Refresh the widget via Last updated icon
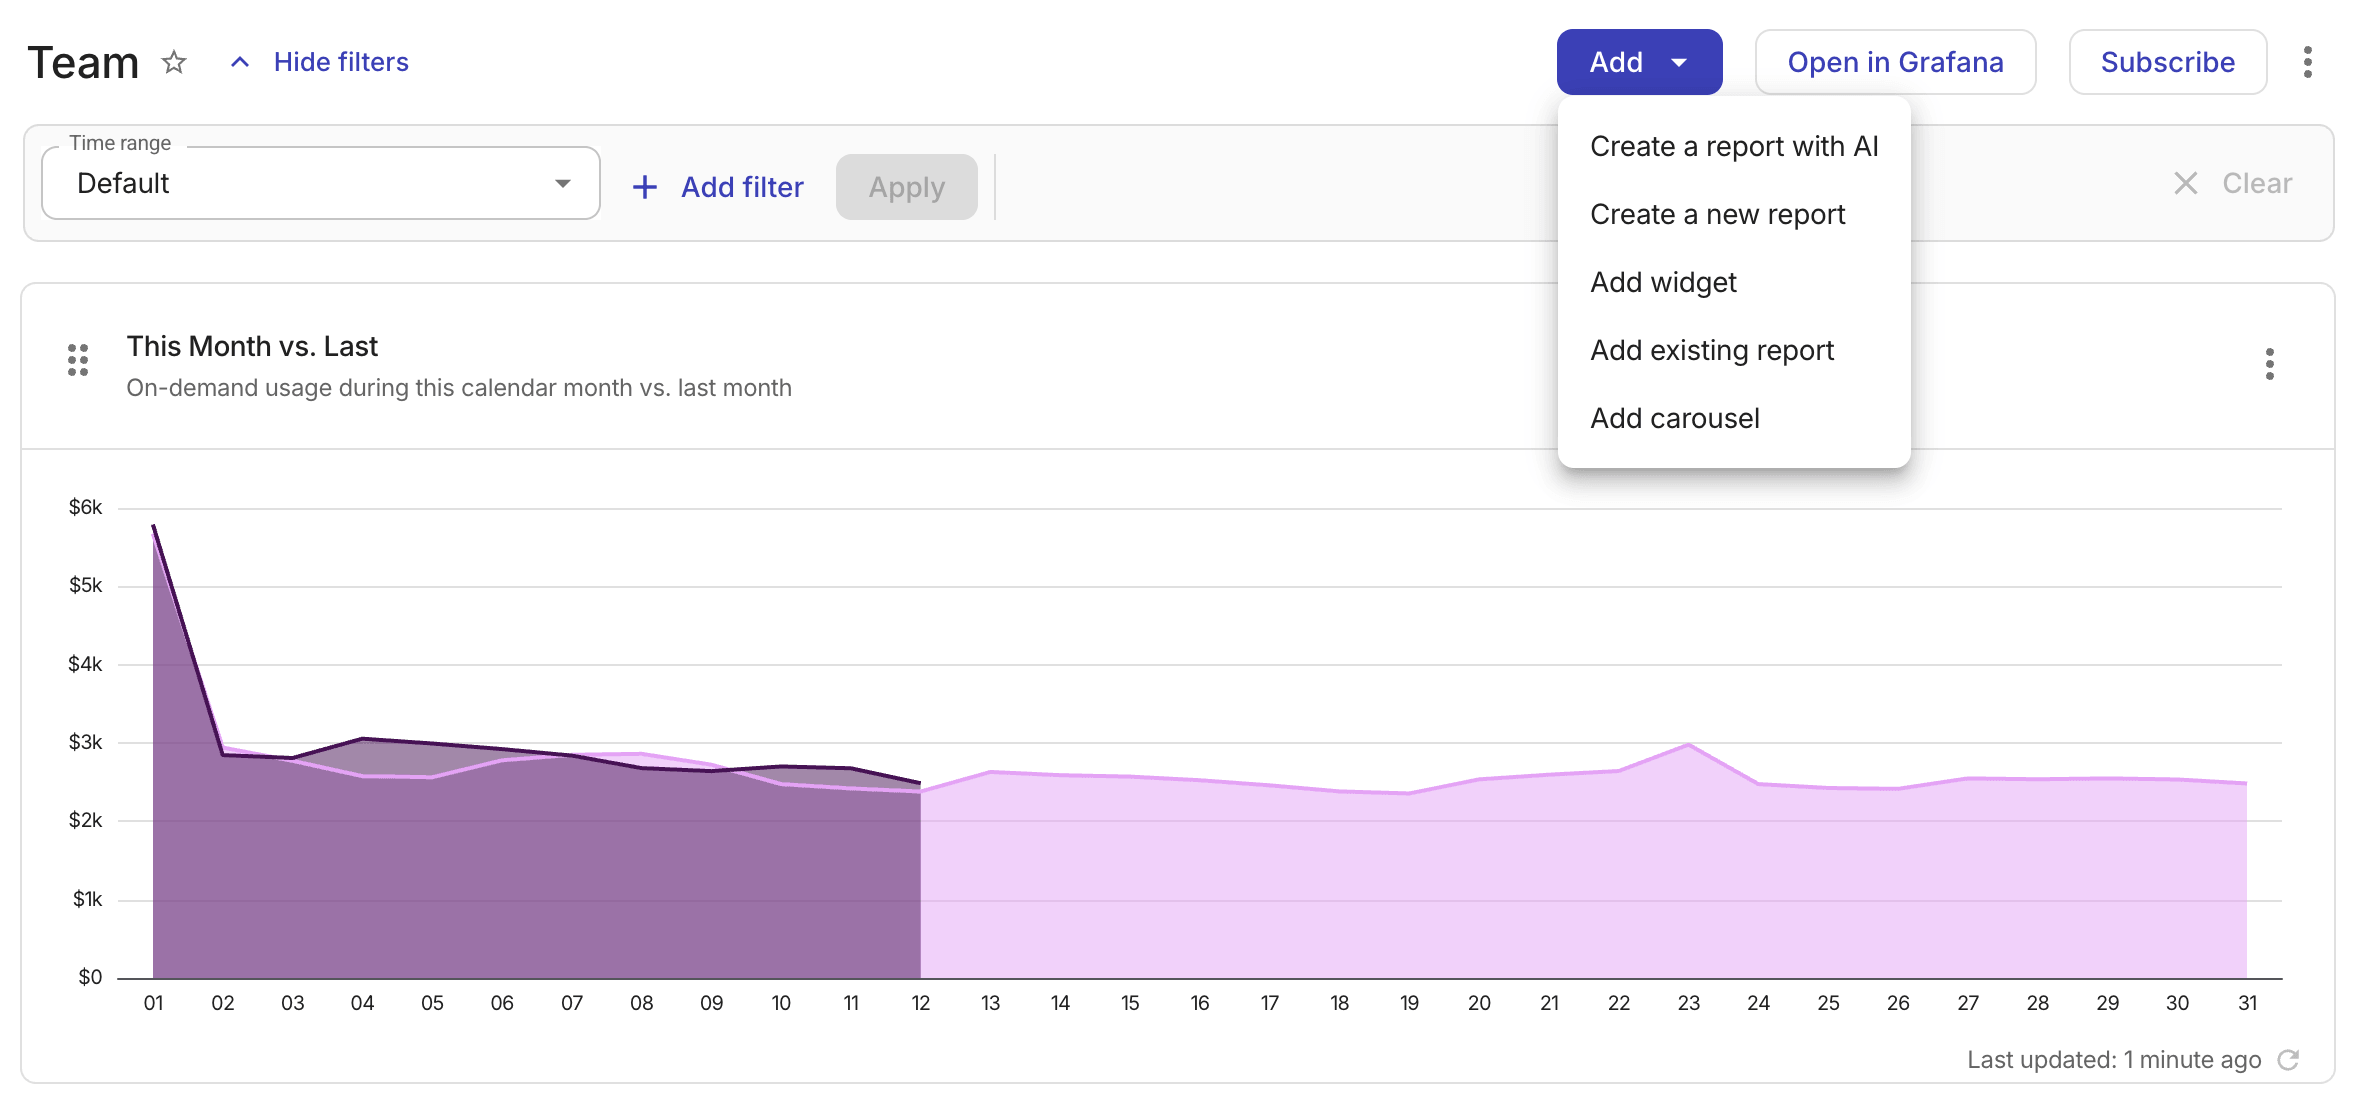2362x1110 pixels. [x=2288, y=1060]
